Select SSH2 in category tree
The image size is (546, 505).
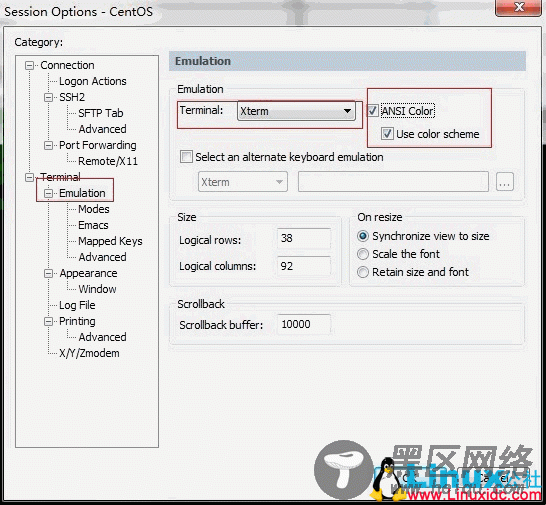coord(72,97)
